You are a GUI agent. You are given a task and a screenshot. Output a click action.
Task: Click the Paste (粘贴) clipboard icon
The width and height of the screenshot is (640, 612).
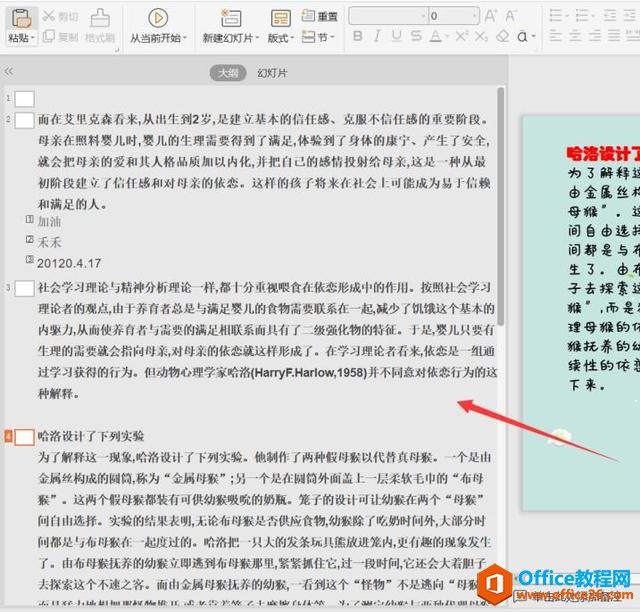click(x=21, y=19)
